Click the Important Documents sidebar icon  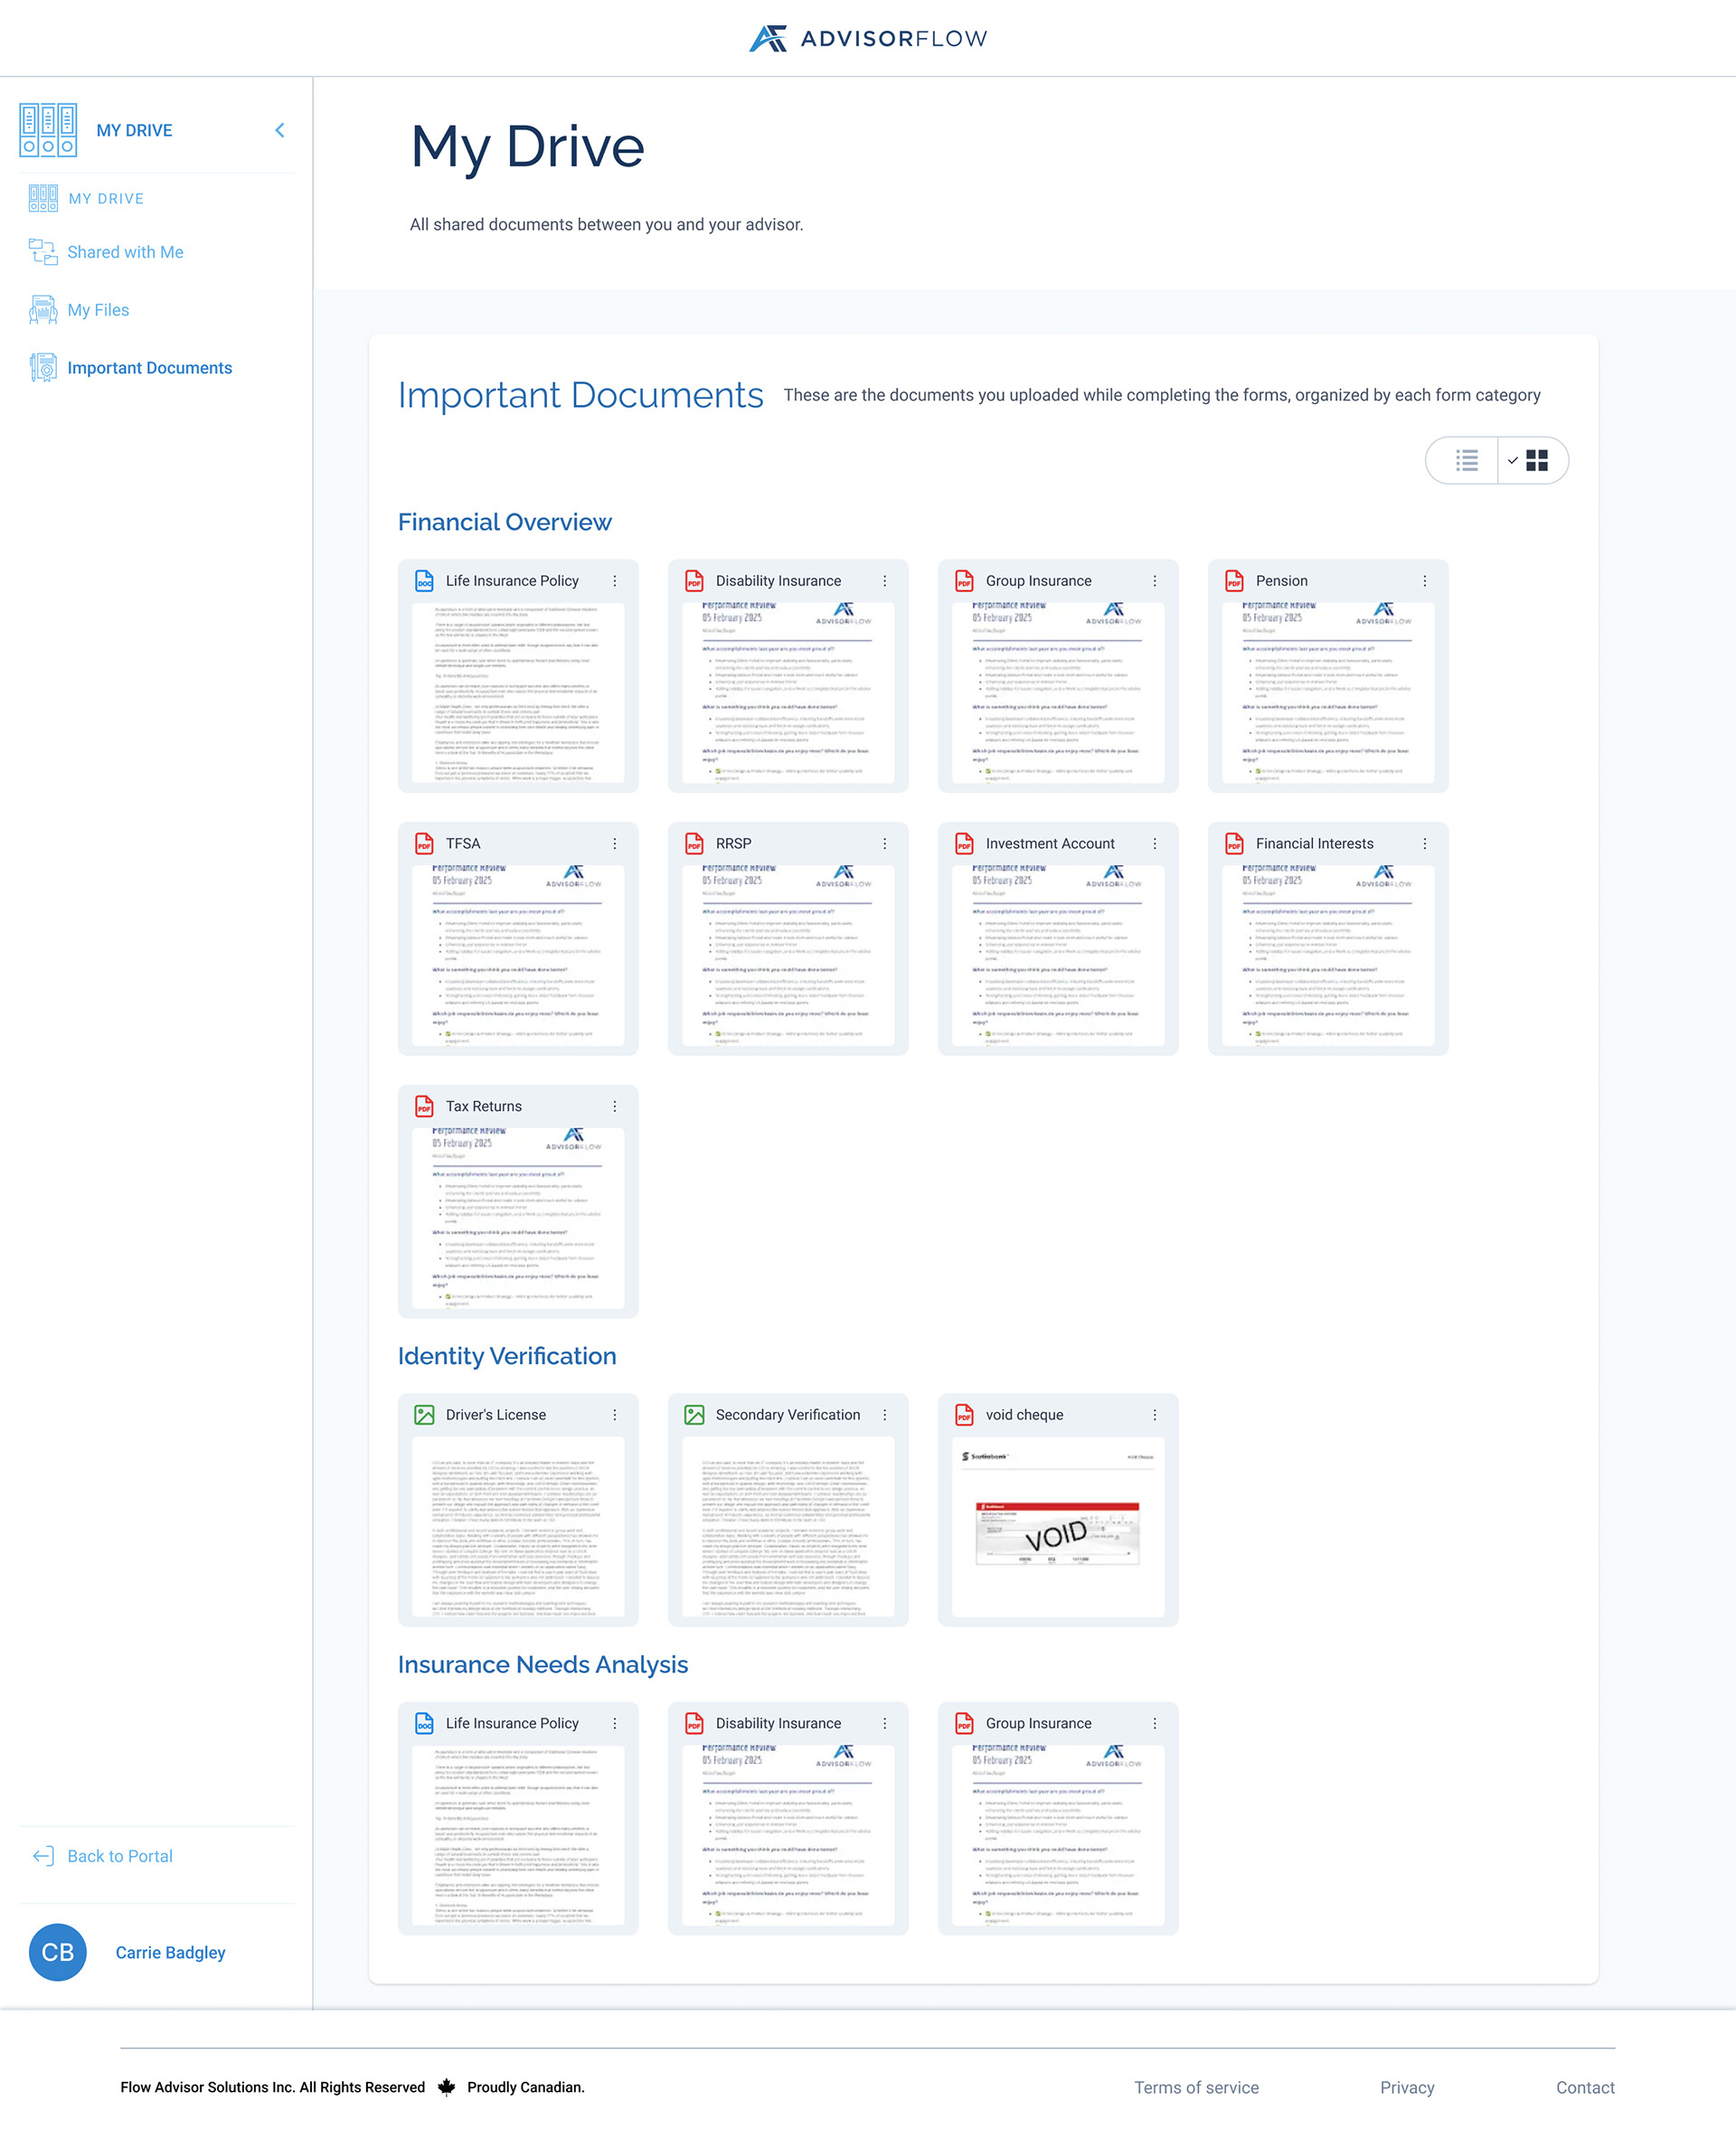click(41, 368)
